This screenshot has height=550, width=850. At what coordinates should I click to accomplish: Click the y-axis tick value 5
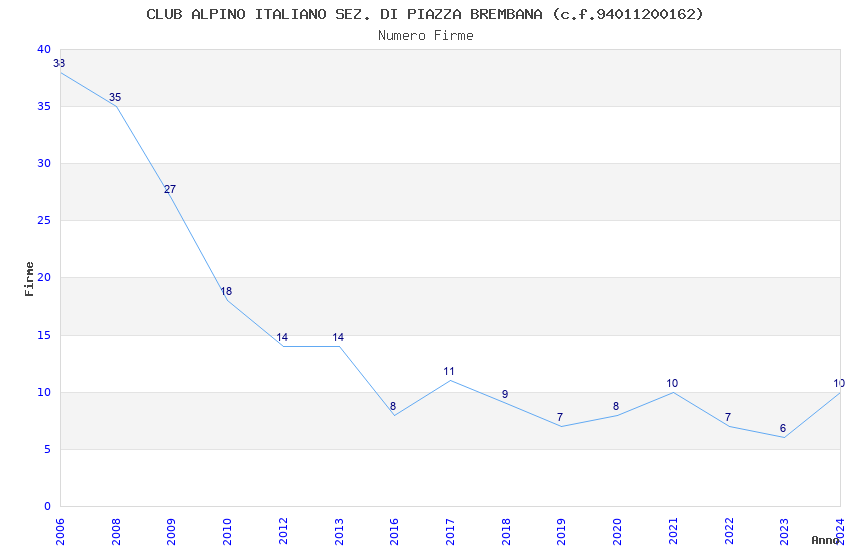[47, 449]
